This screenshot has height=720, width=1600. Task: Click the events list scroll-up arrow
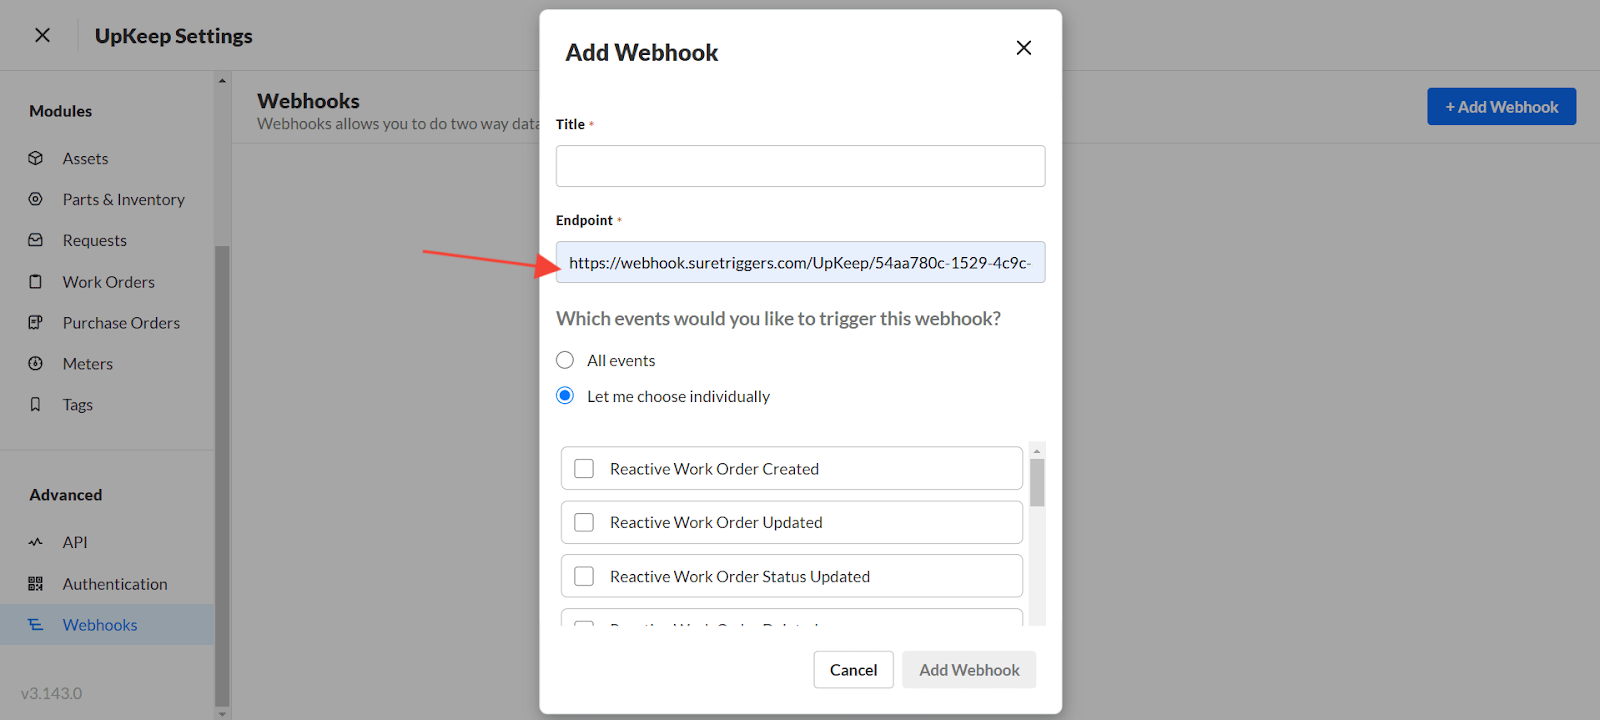(1037, 451)
